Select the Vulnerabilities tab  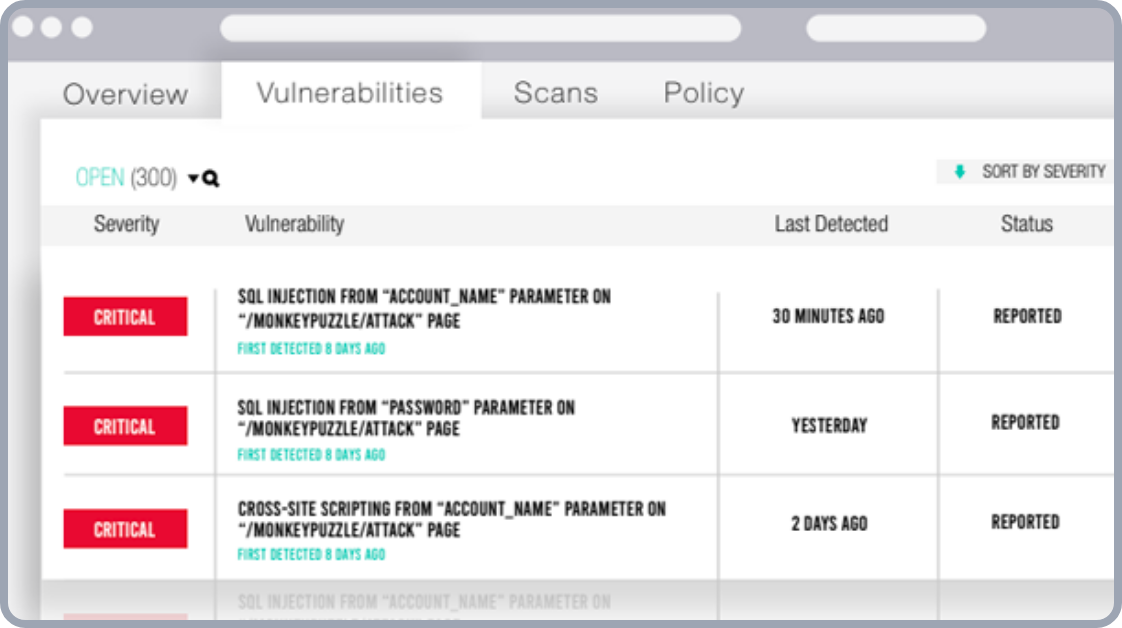pos(349,93)
